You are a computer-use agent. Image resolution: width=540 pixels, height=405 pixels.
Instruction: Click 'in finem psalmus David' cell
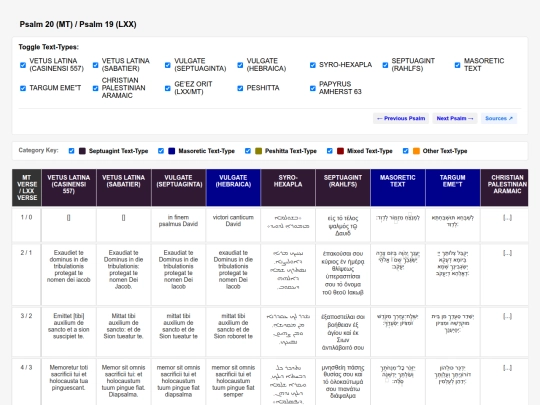click(178, 225)
